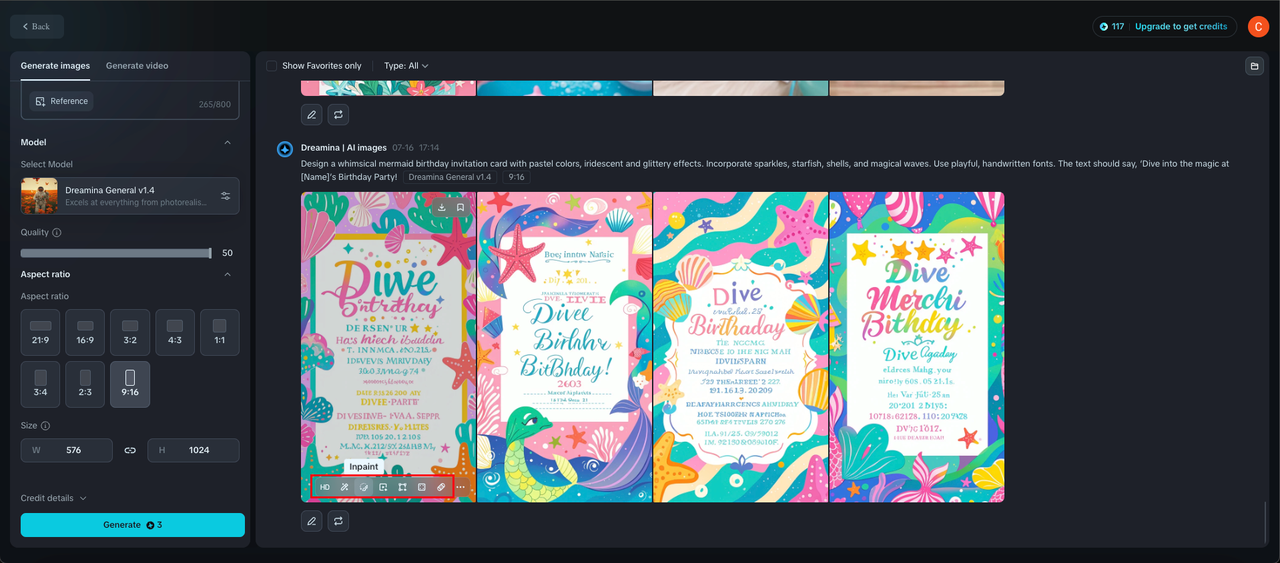
Task: Click the width input field showing 576
Action: tap(67, 450)
